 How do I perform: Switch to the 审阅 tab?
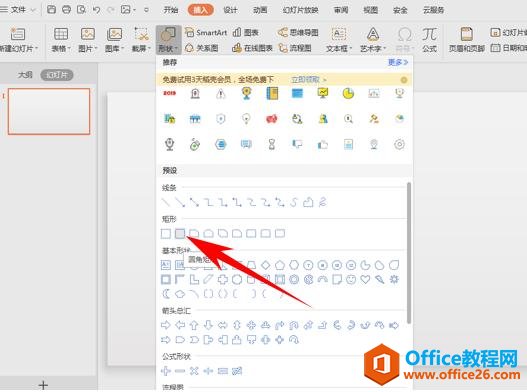(x=341, y=10)
